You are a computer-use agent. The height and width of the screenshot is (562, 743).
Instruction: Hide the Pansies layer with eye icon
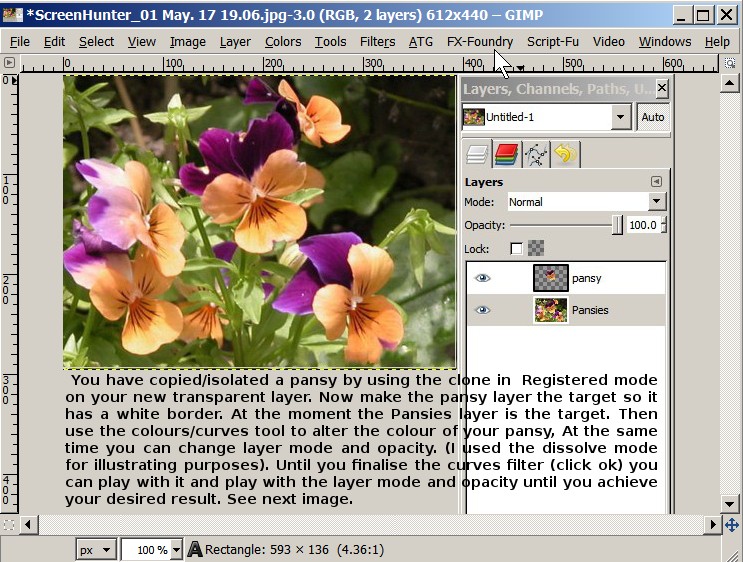tap(482, 310)
